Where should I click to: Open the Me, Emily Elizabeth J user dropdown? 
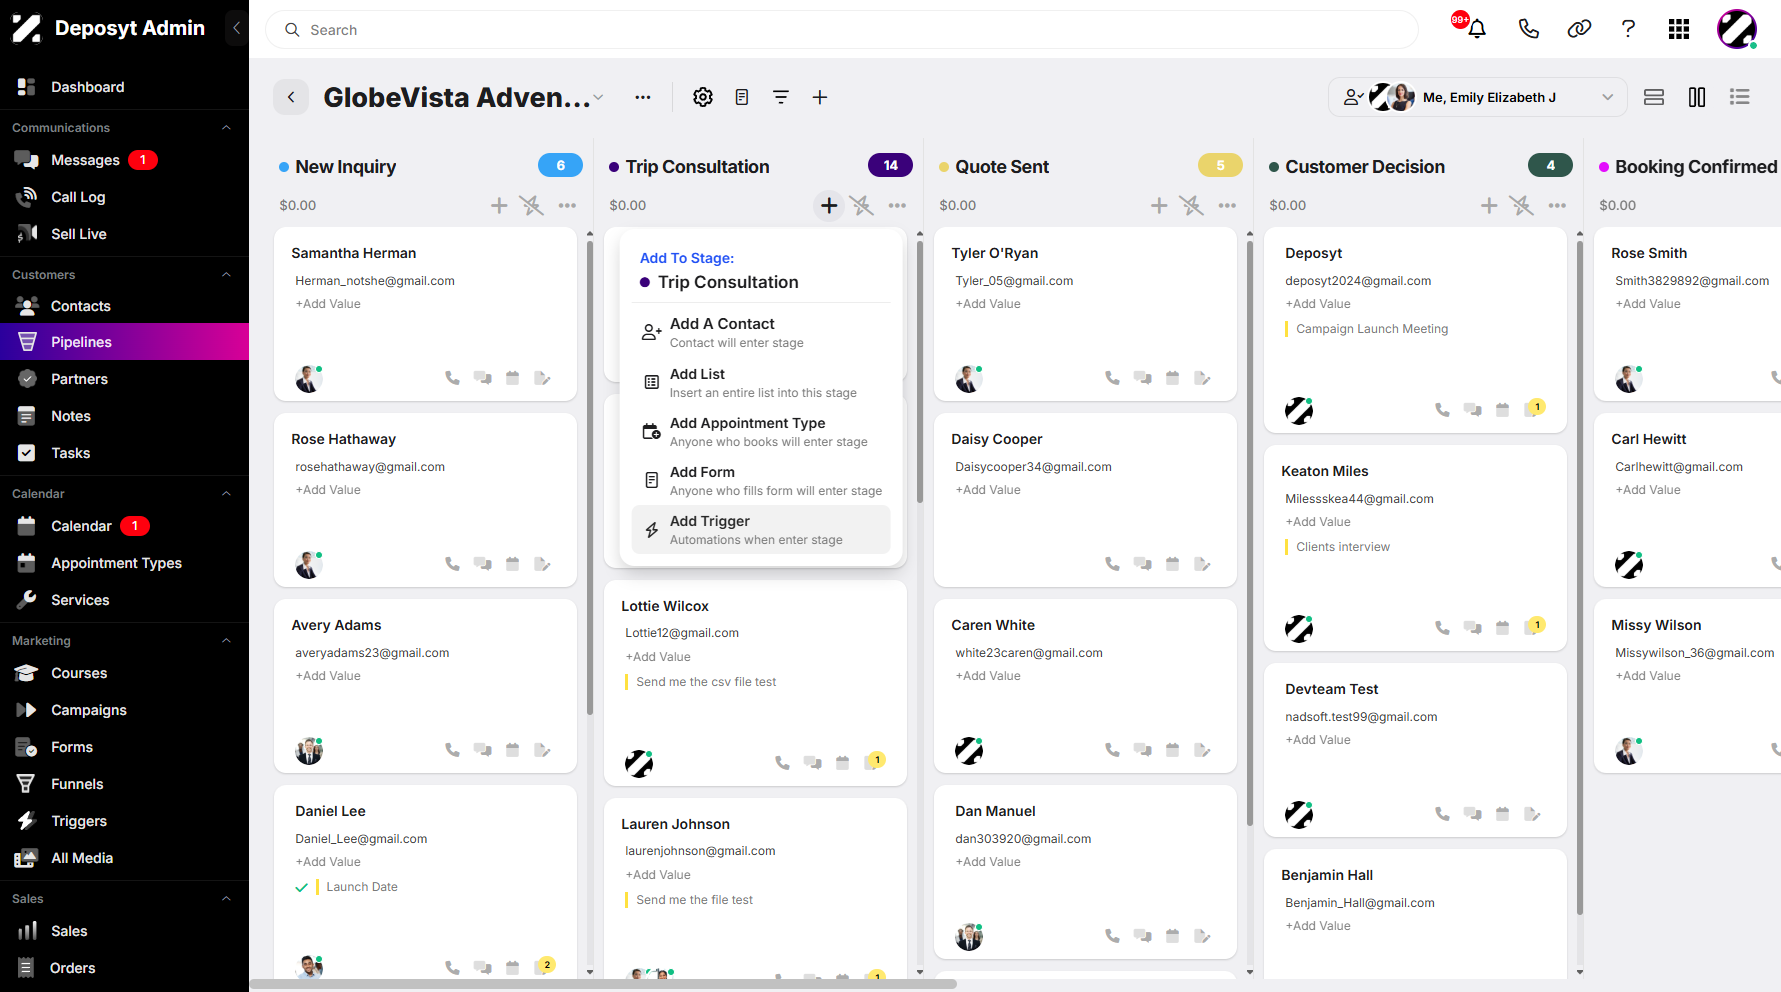click(1477, 97)
